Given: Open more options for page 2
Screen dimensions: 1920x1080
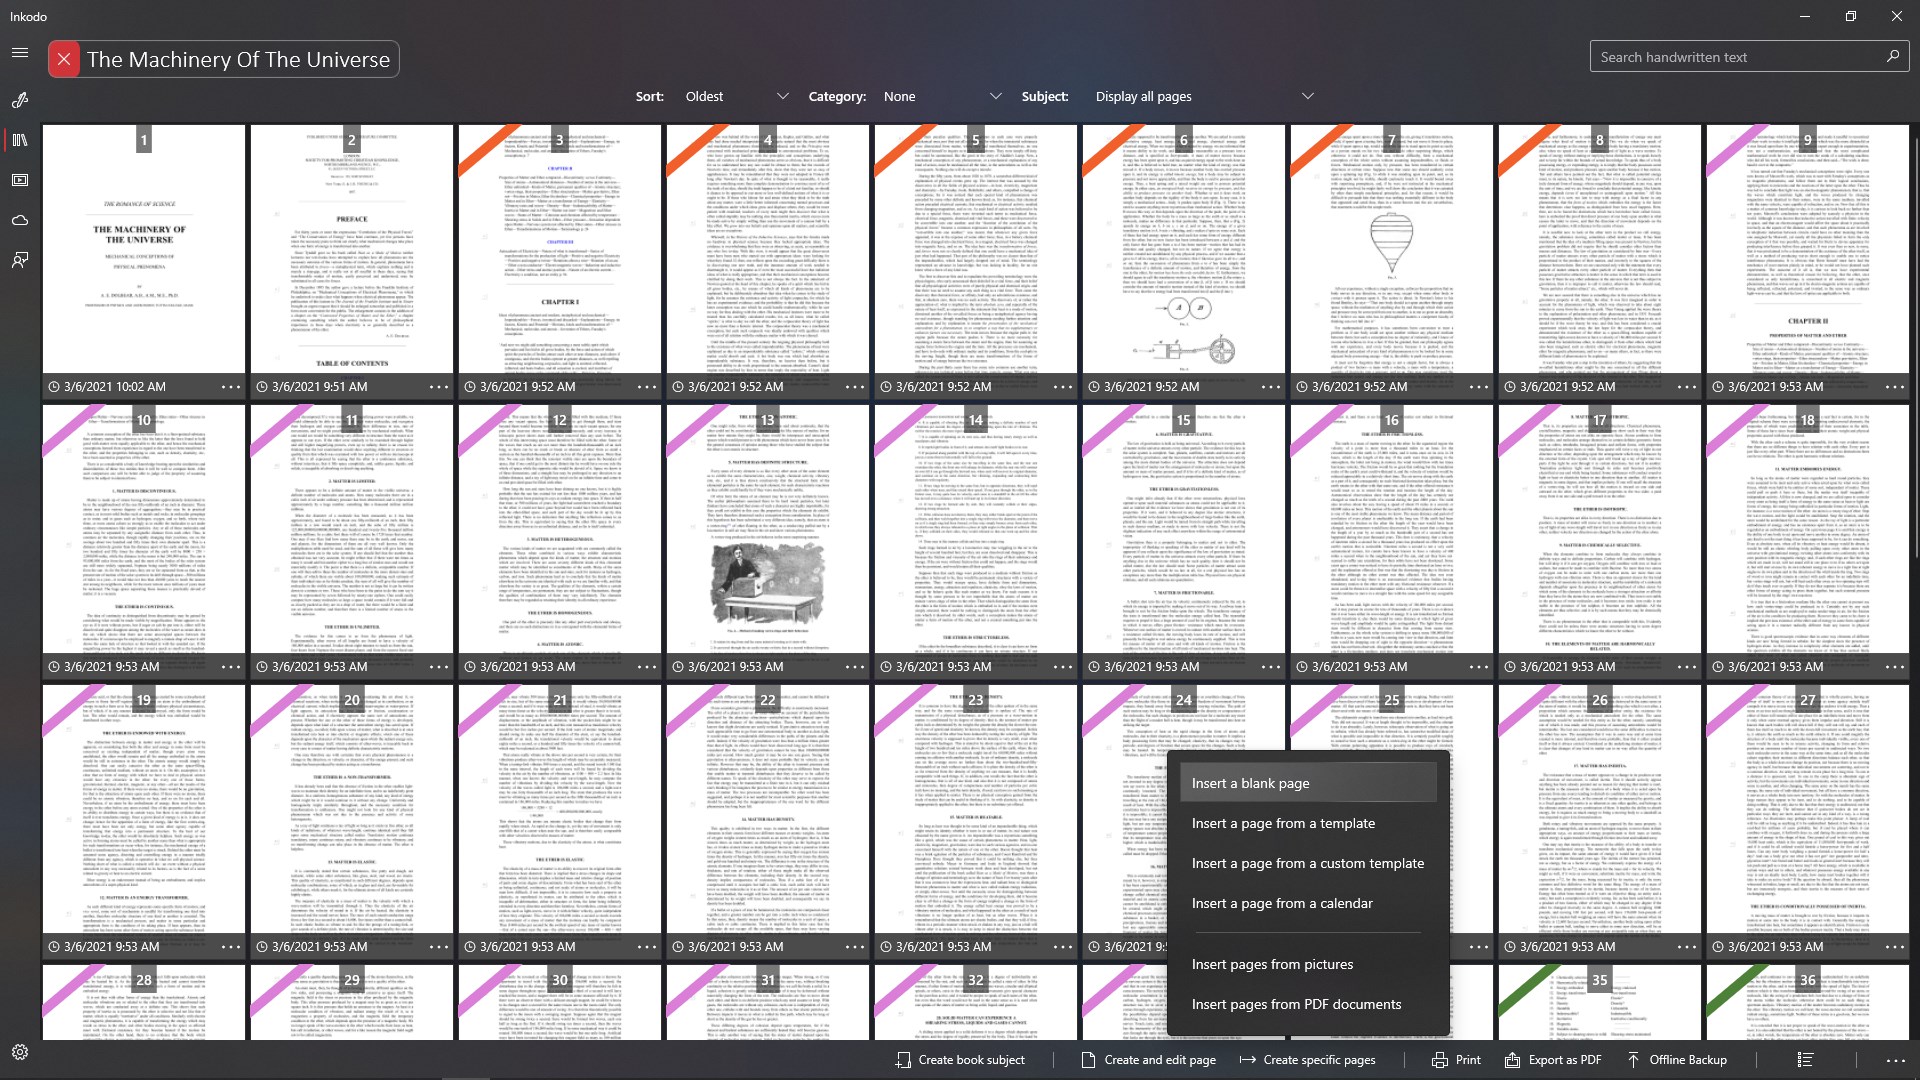Looking at the screenshot, I should tap(439, 387).
